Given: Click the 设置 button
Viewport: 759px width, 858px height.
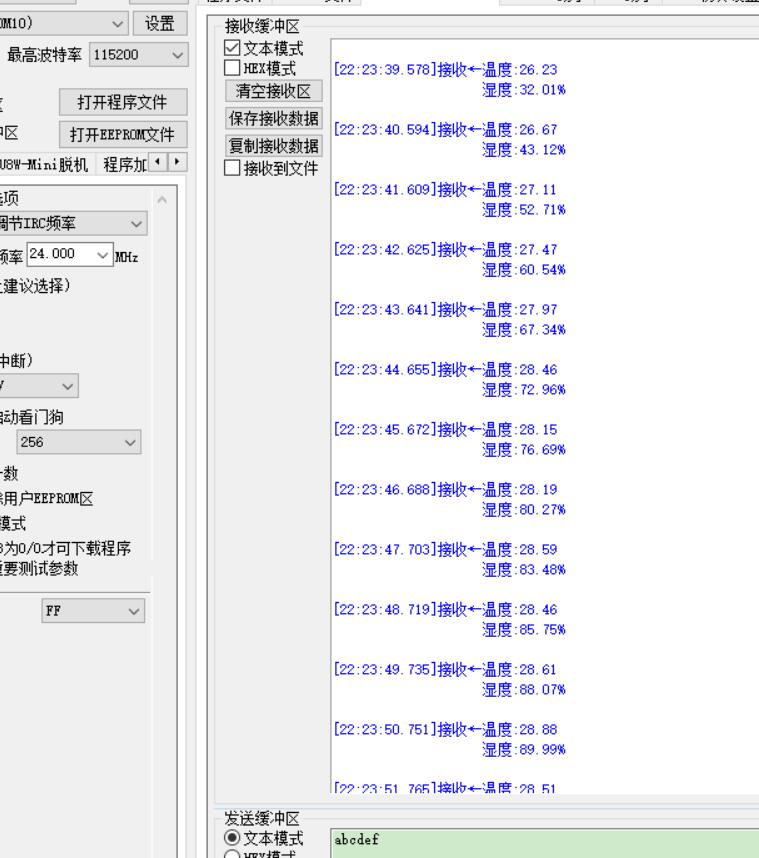Looking at the screenshot, I should 160,24.
